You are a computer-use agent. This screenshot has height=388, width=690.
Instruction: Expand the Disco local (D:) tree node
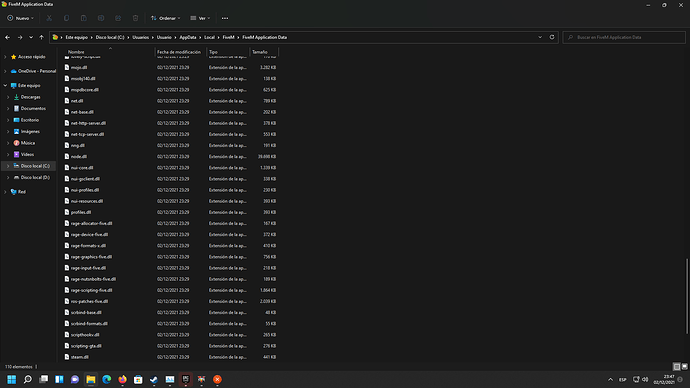[8, 177]
